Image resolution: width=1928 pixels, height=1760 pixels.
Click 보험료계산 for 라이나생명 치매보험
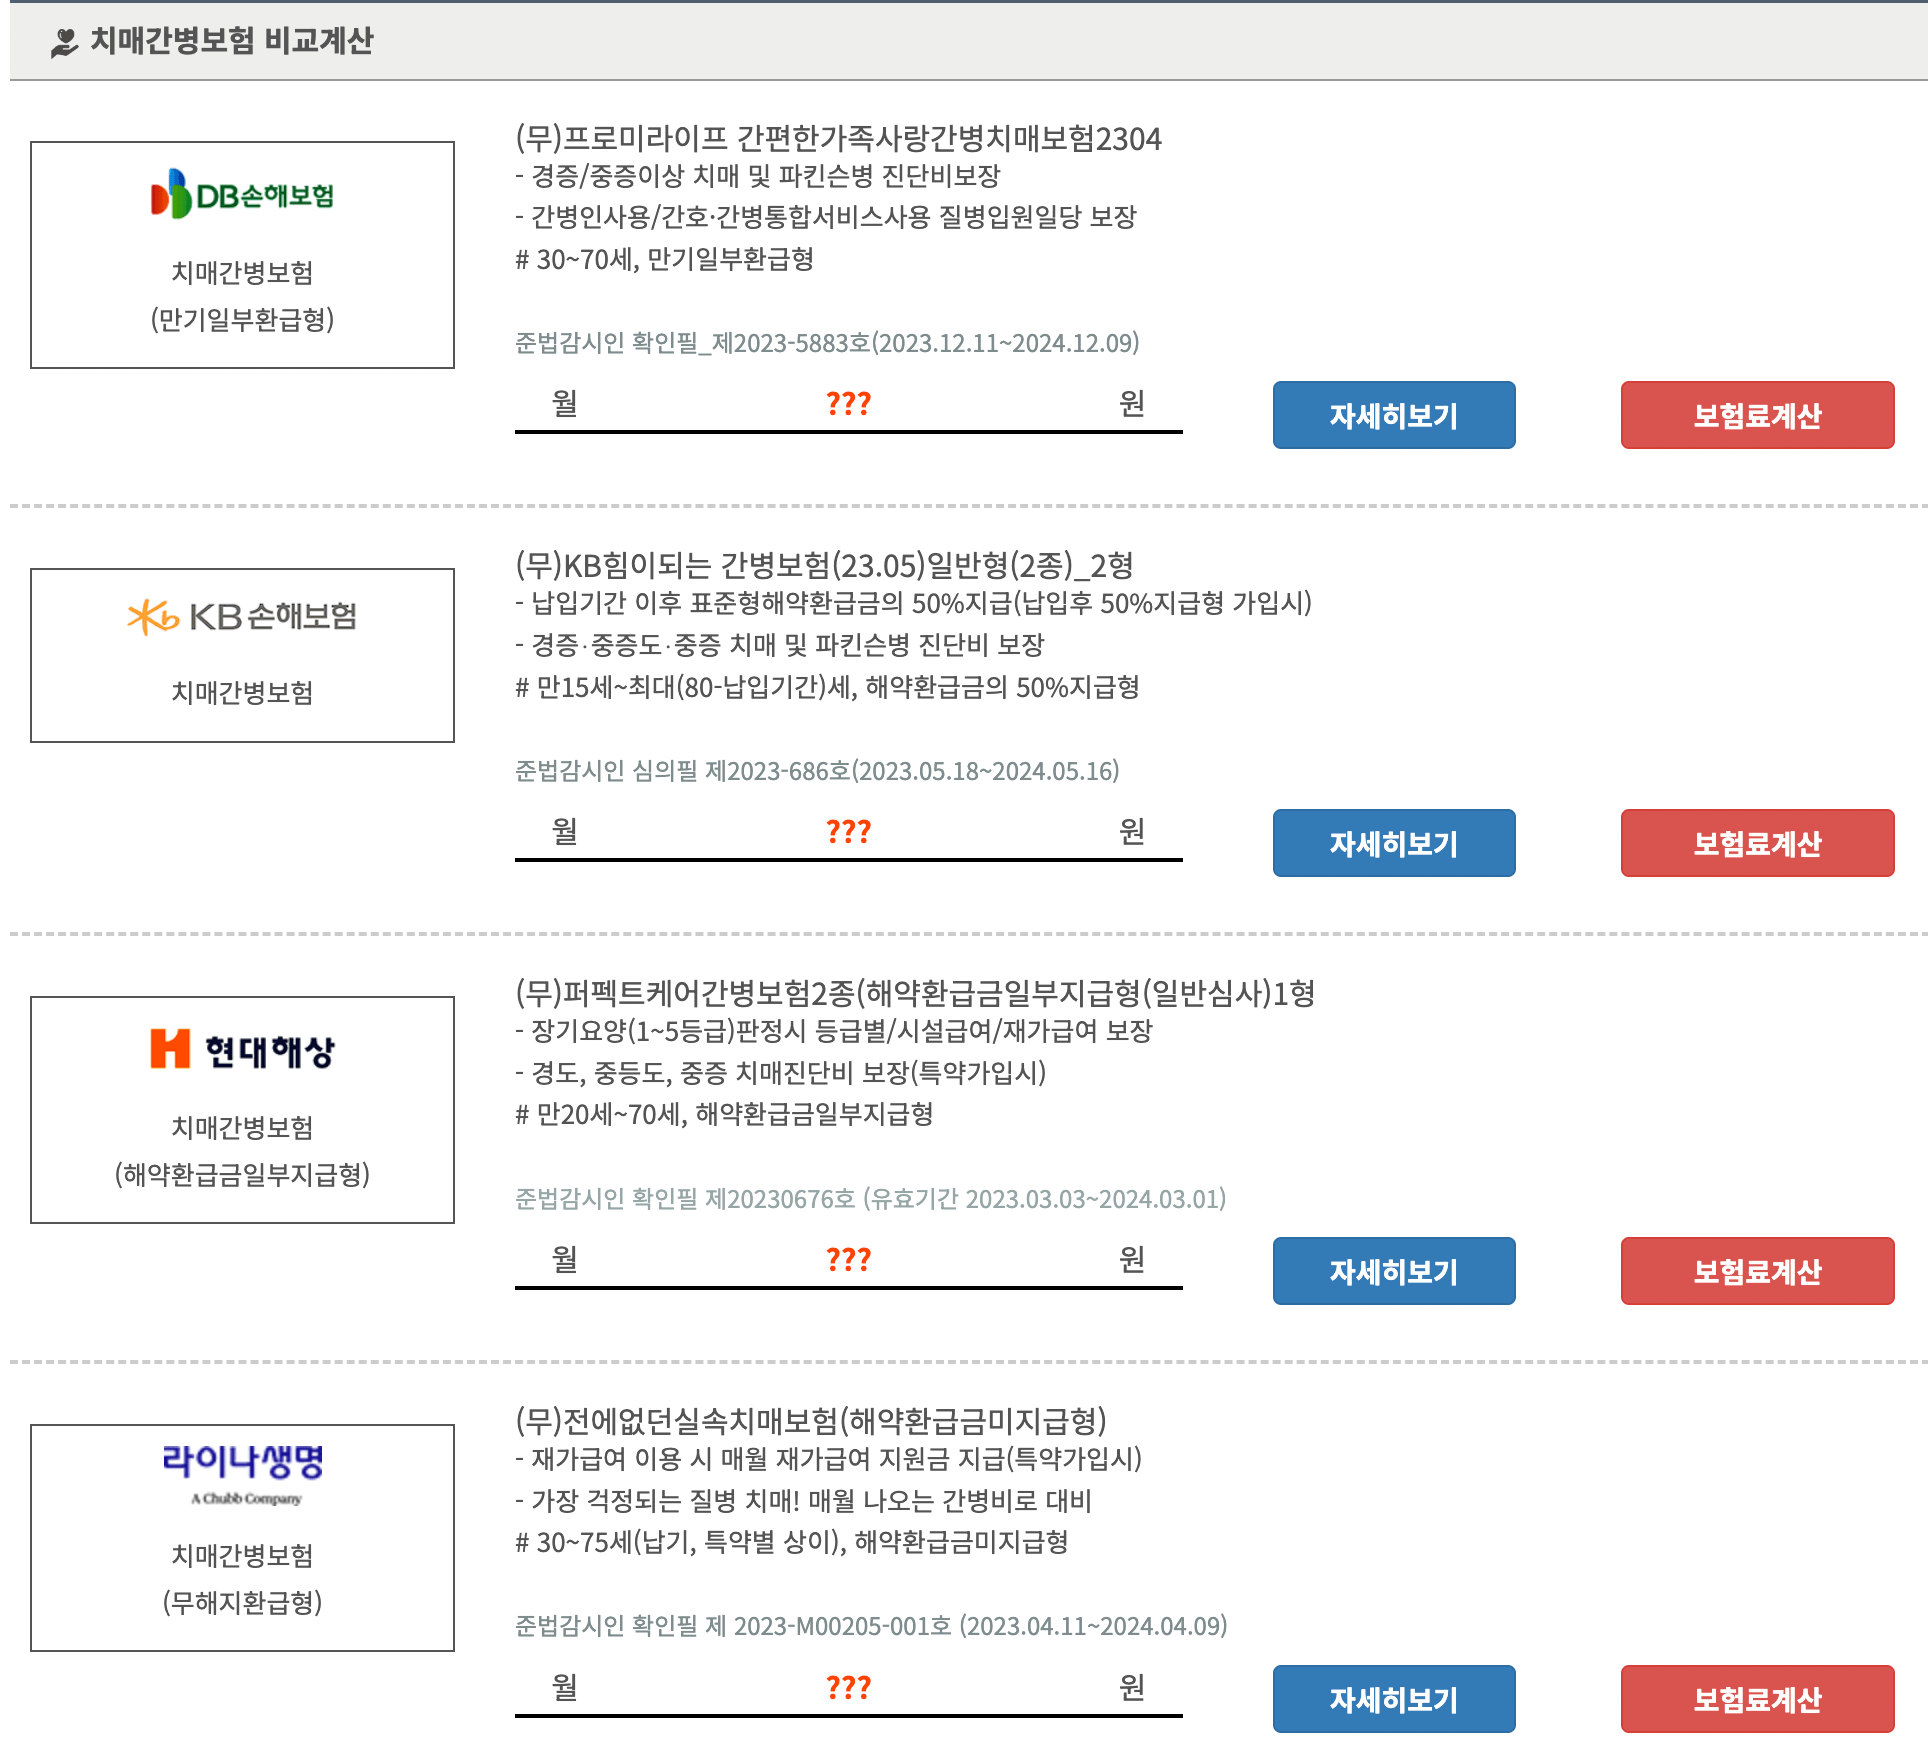coord(1757,1699)
